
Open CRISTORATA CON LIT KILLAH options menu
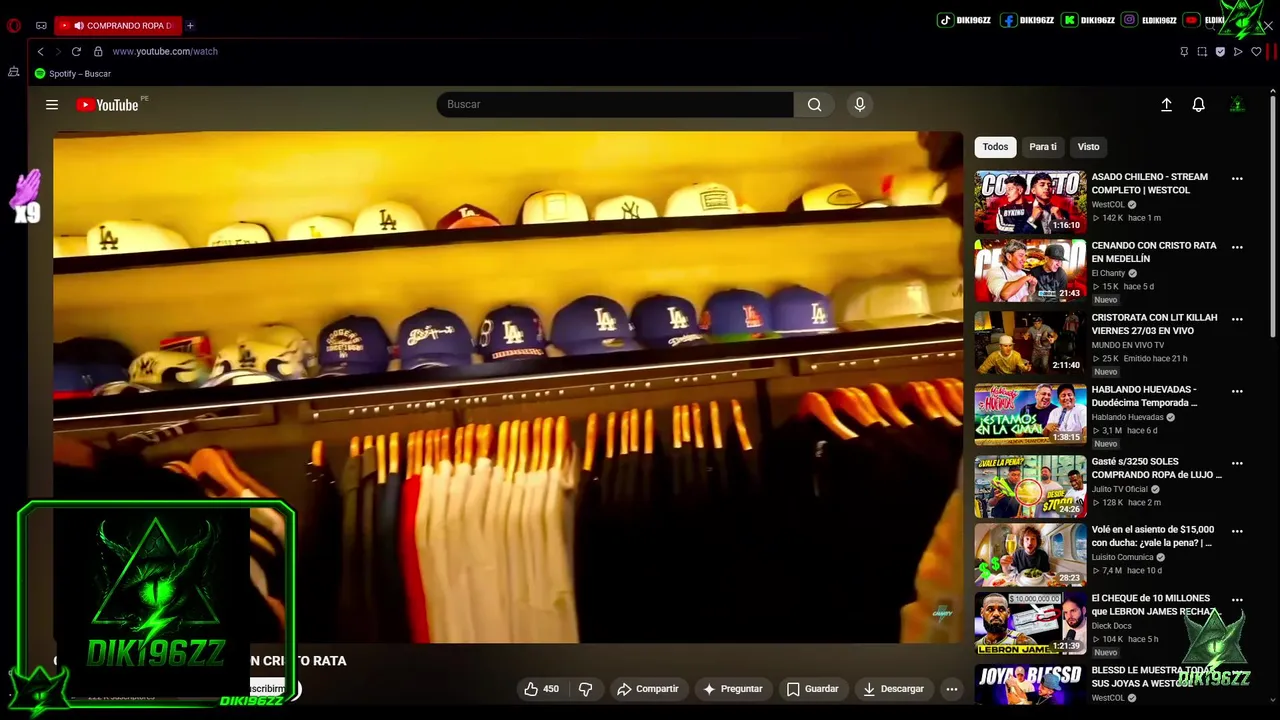point(1237,319)
